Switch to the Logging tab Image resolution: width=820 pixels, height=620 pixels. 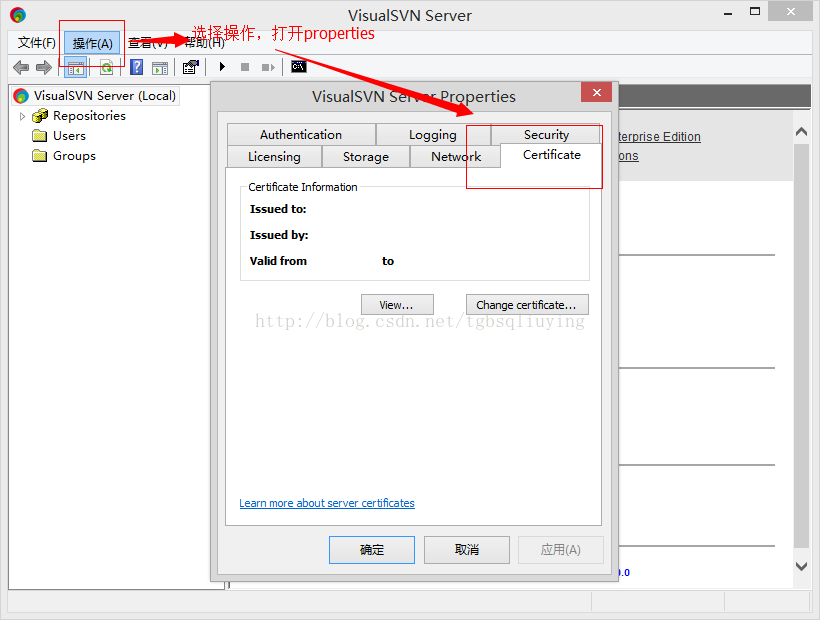click(433, 135)
